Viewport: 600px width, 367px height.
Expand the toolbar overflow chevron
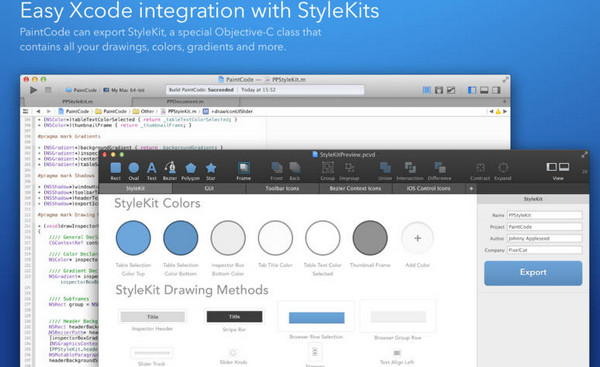(585, 171)
